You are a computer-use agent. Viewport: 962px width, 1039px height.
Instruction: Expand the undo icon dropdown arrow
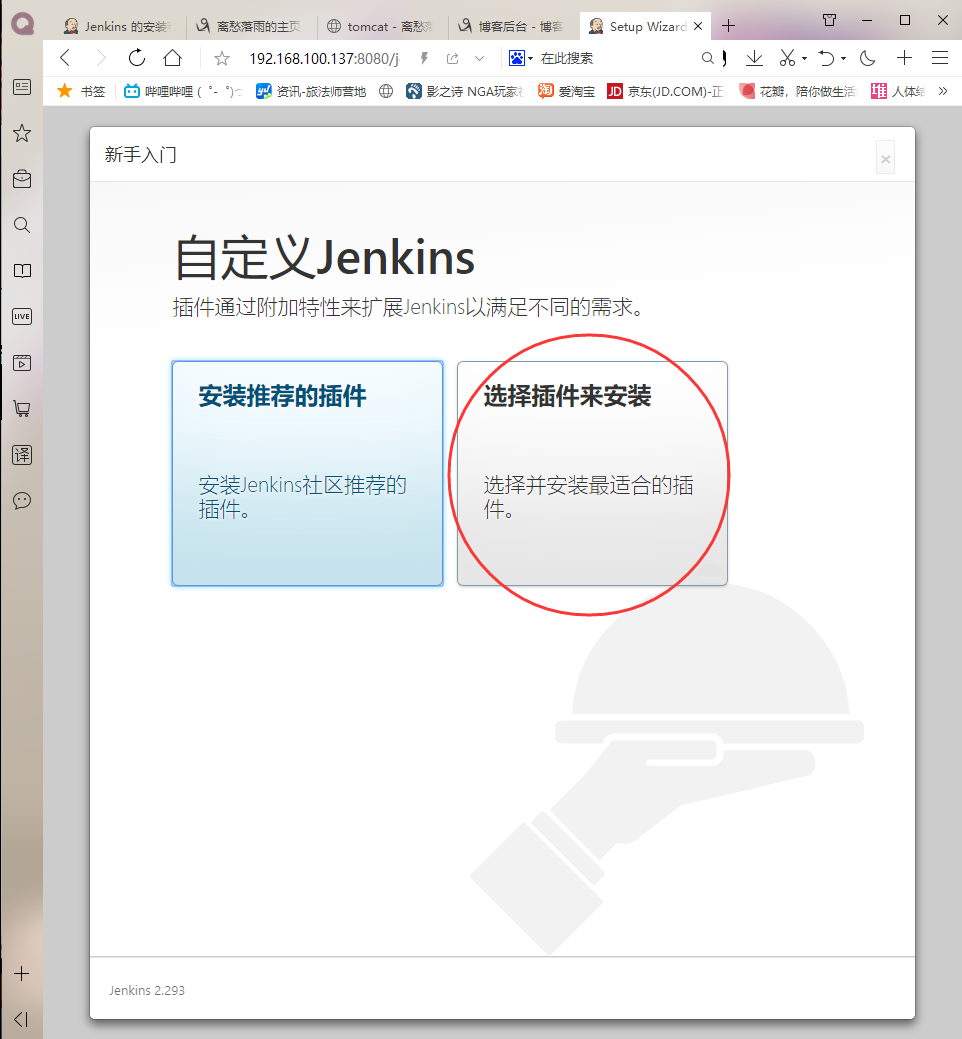843,59
